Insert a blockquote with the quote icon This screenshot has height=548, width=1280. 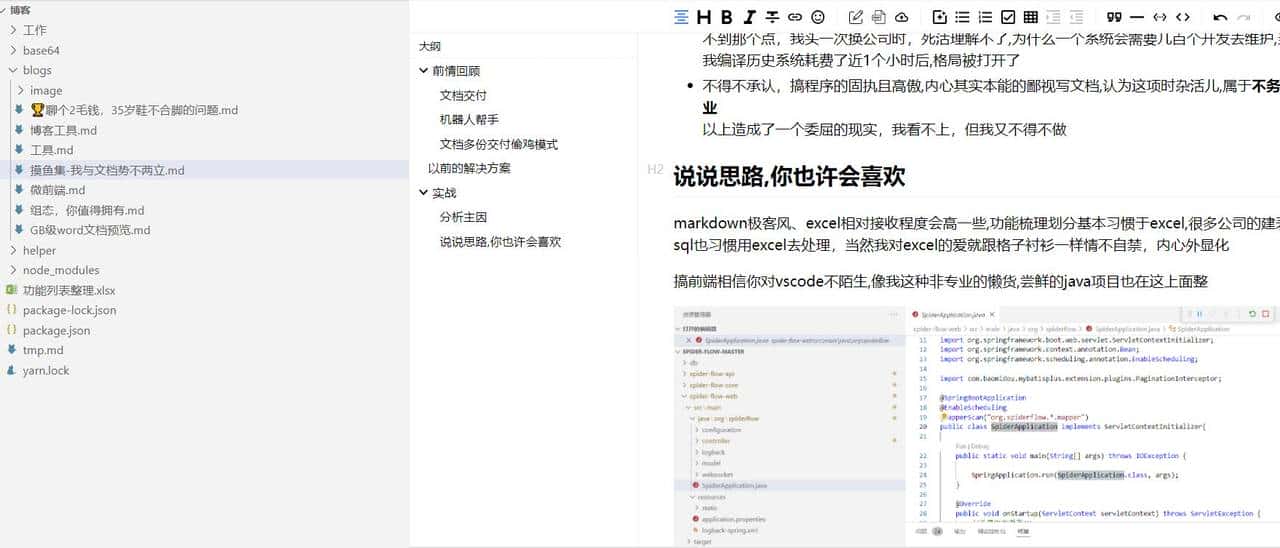point(1114,17)
